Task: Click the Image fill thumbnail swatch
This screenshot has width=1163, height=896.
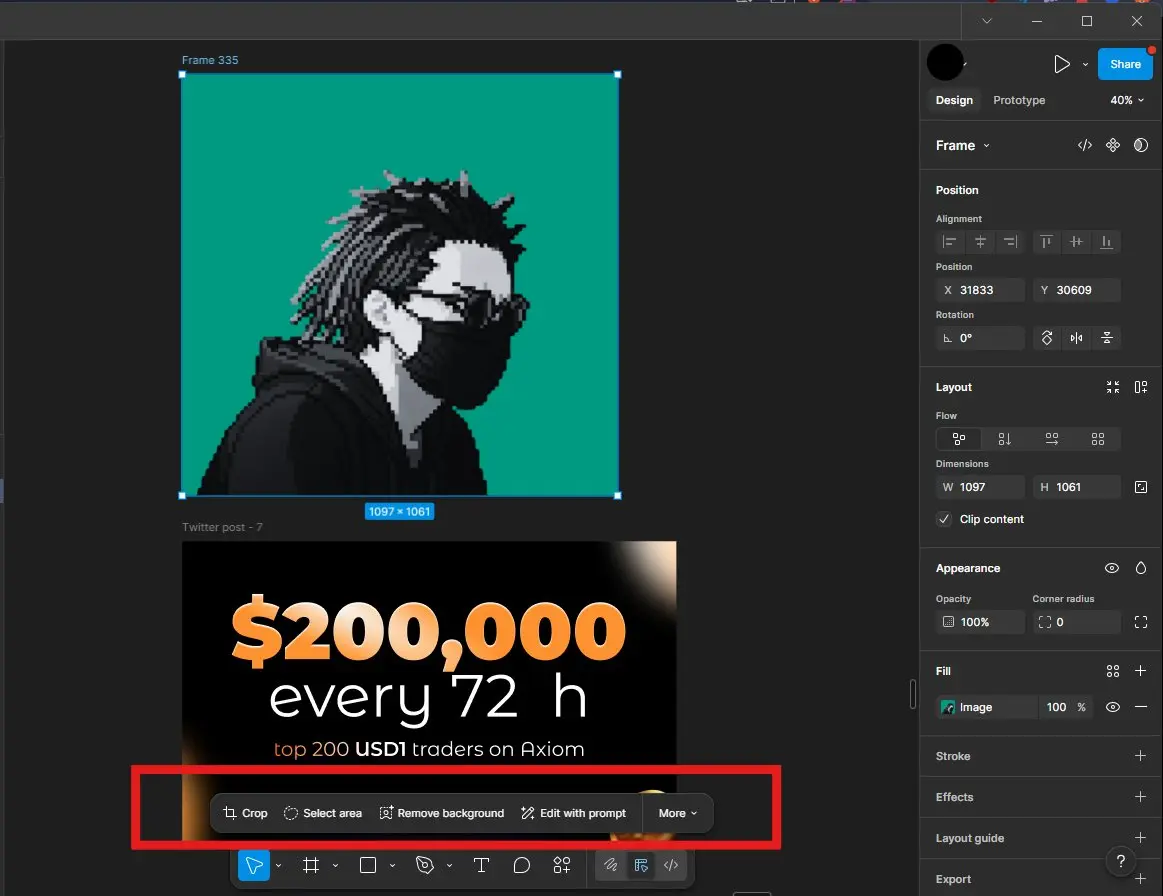Action: coord(948,707)
